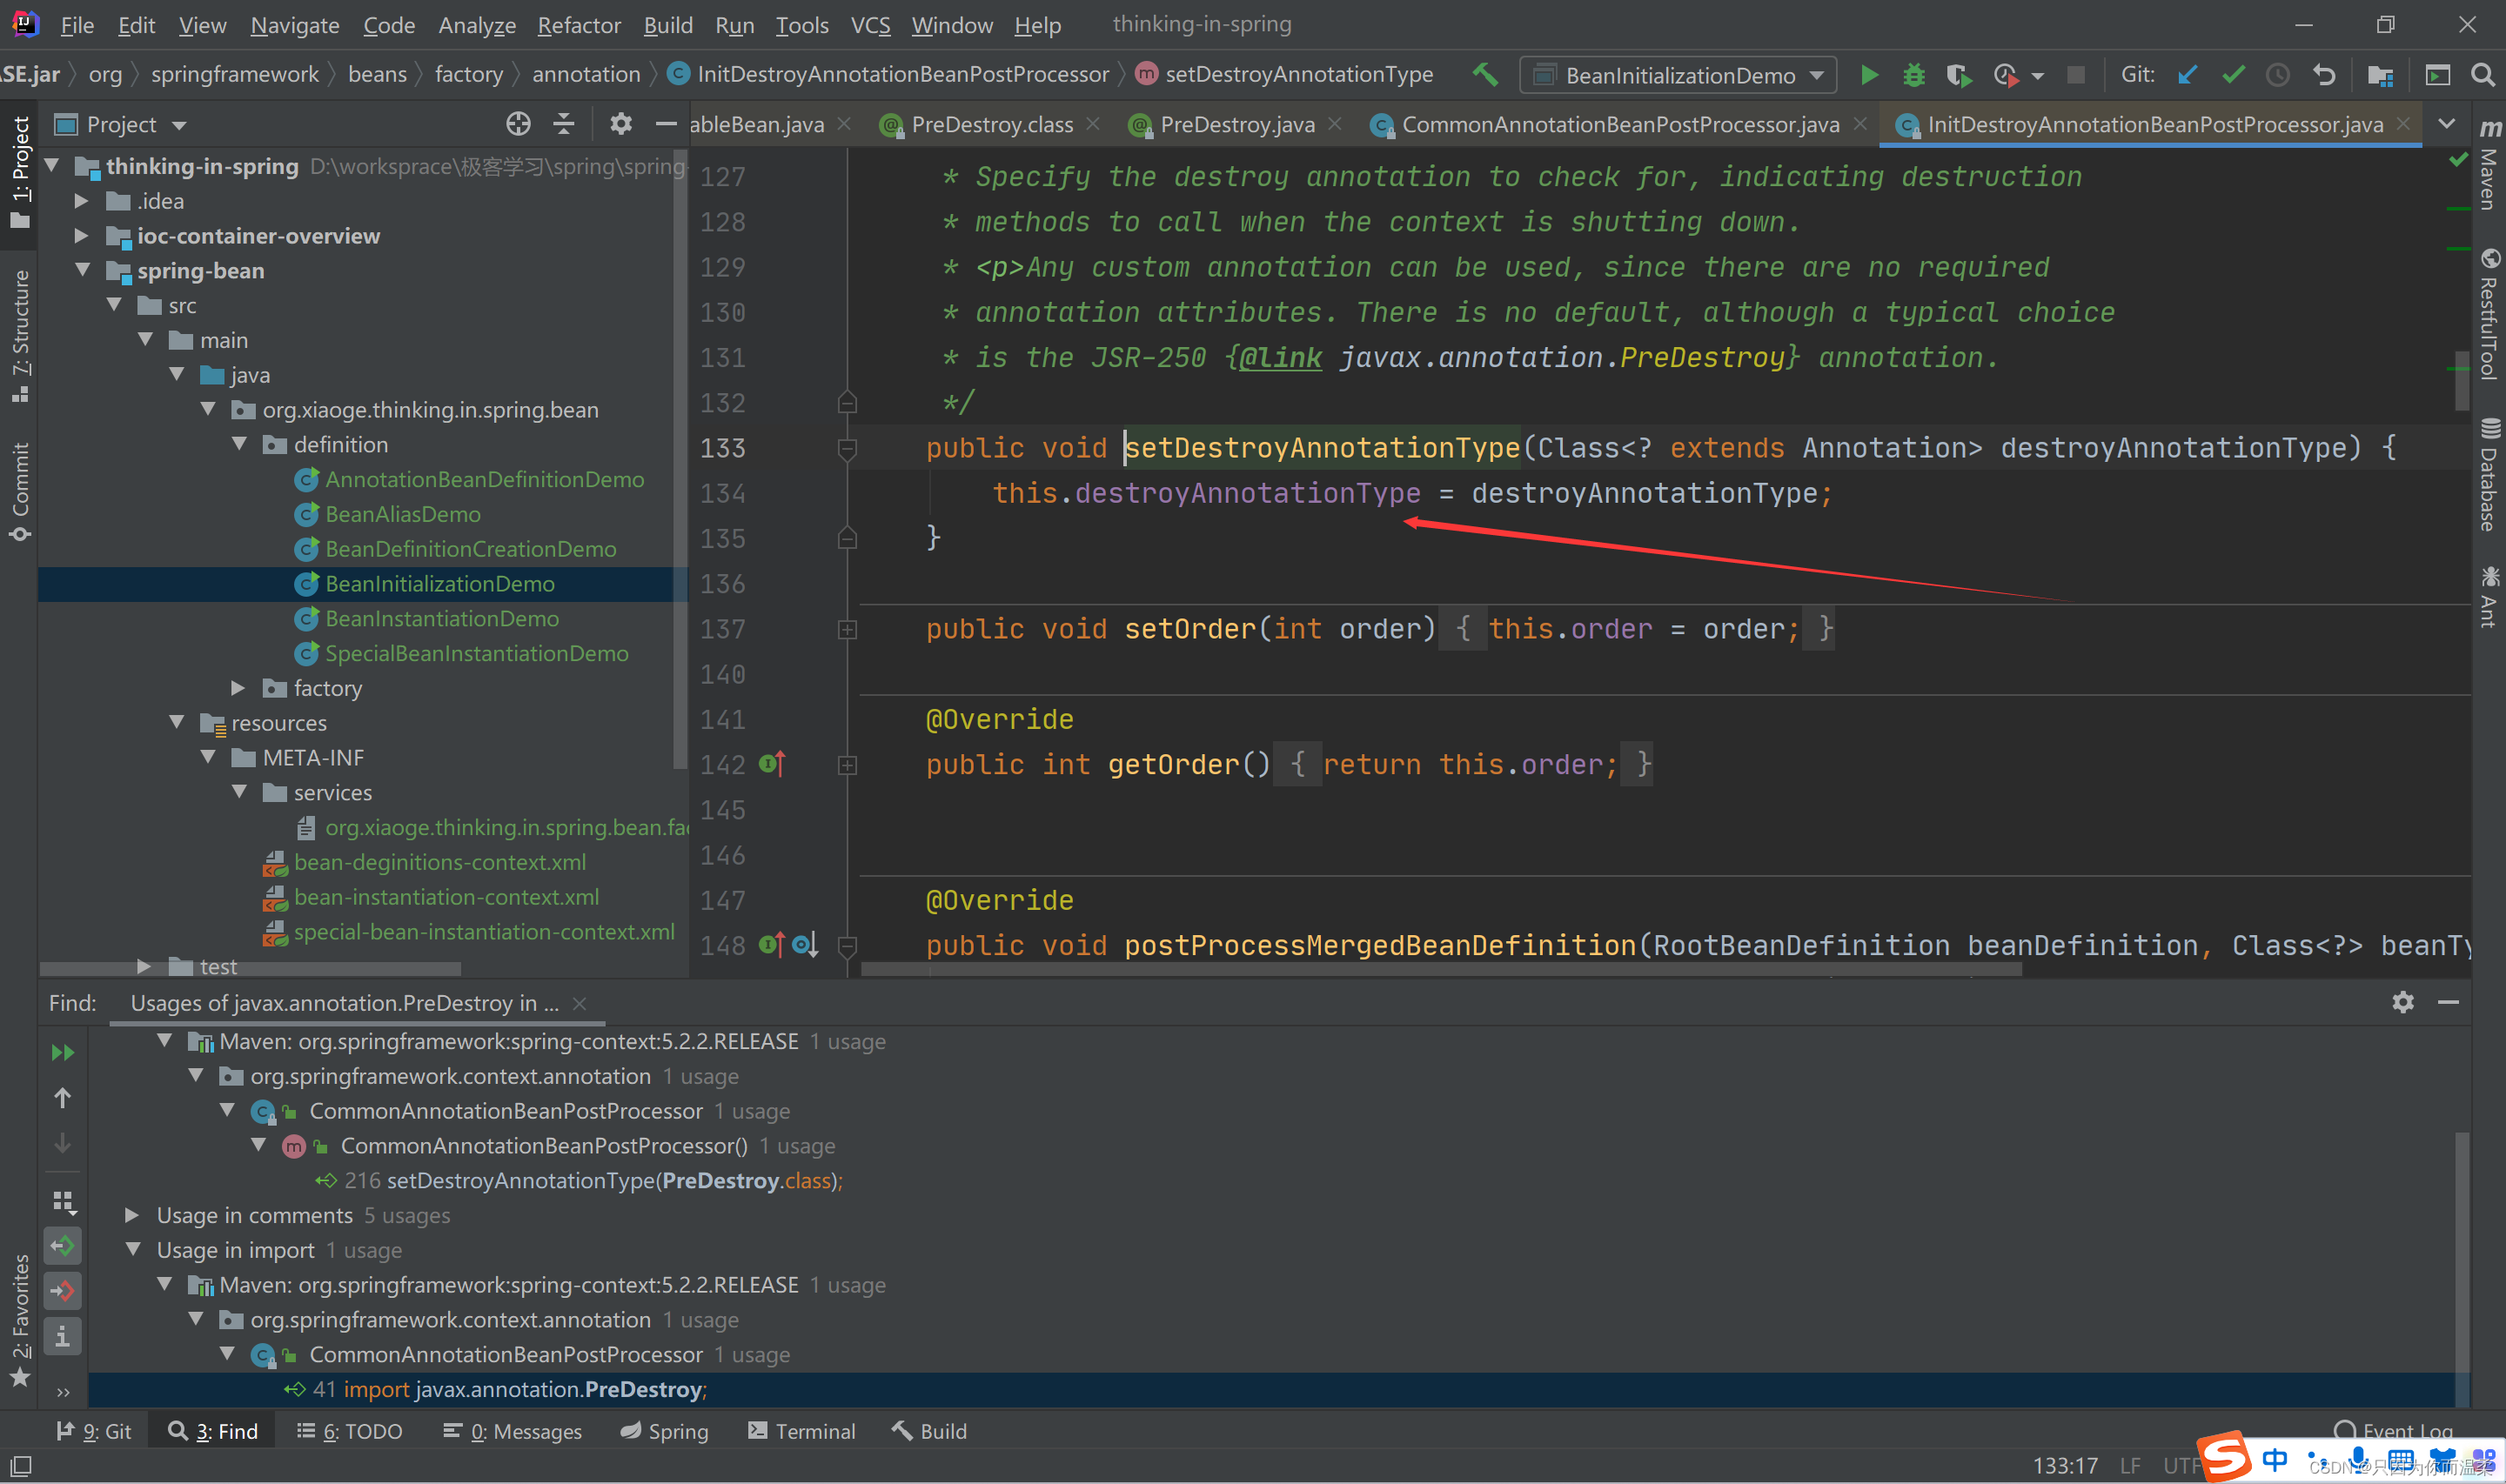Click the Build project hammer icon

point(1485,74)
